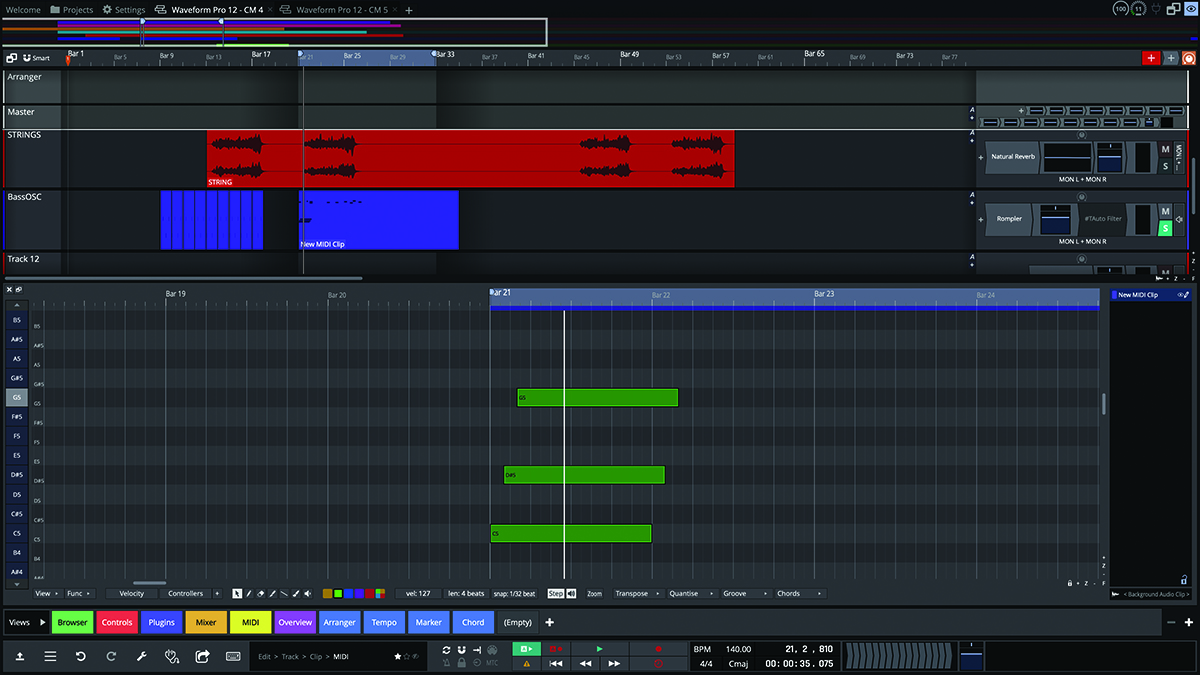Click the undo arrow icon
Screen dimensions: 1200x675
(x=81, y=657)
